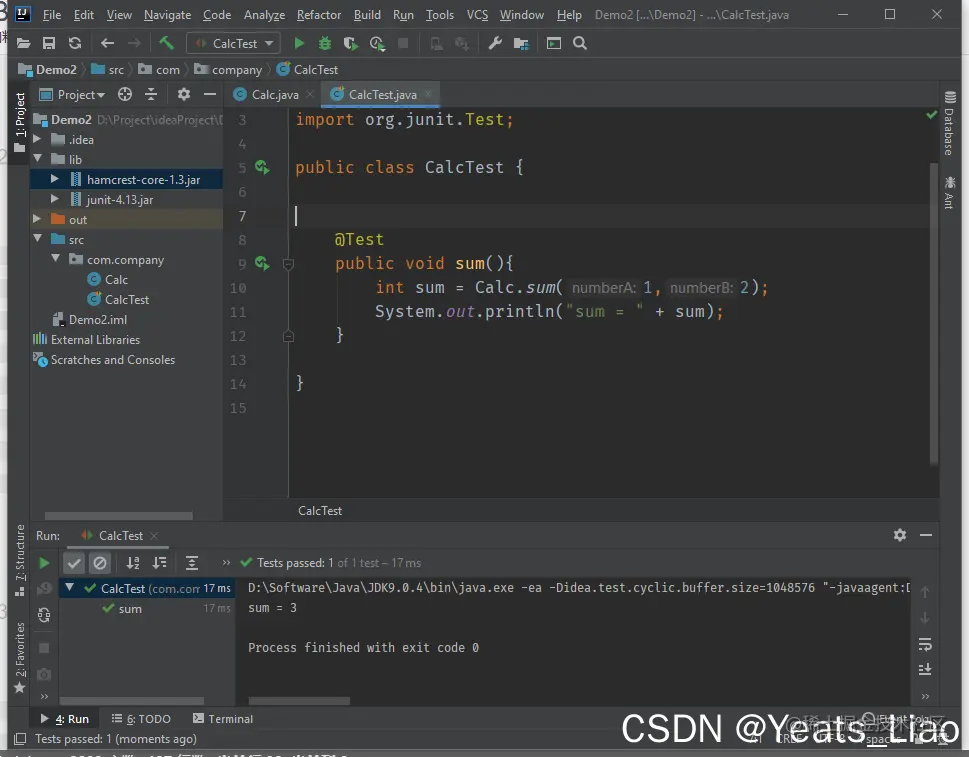
Task: Start debugging with the green bug icon
Action: point(324,43)
